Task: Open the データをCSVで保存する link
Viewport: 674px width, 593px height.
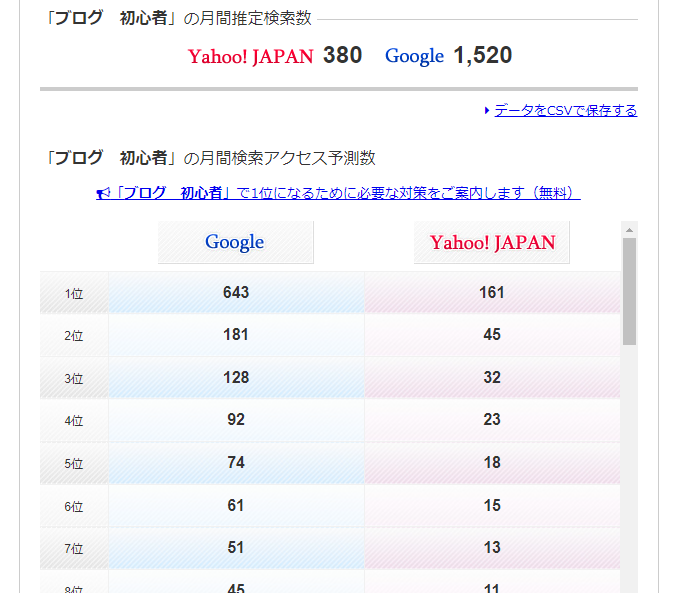Action: tap(566, 110)
